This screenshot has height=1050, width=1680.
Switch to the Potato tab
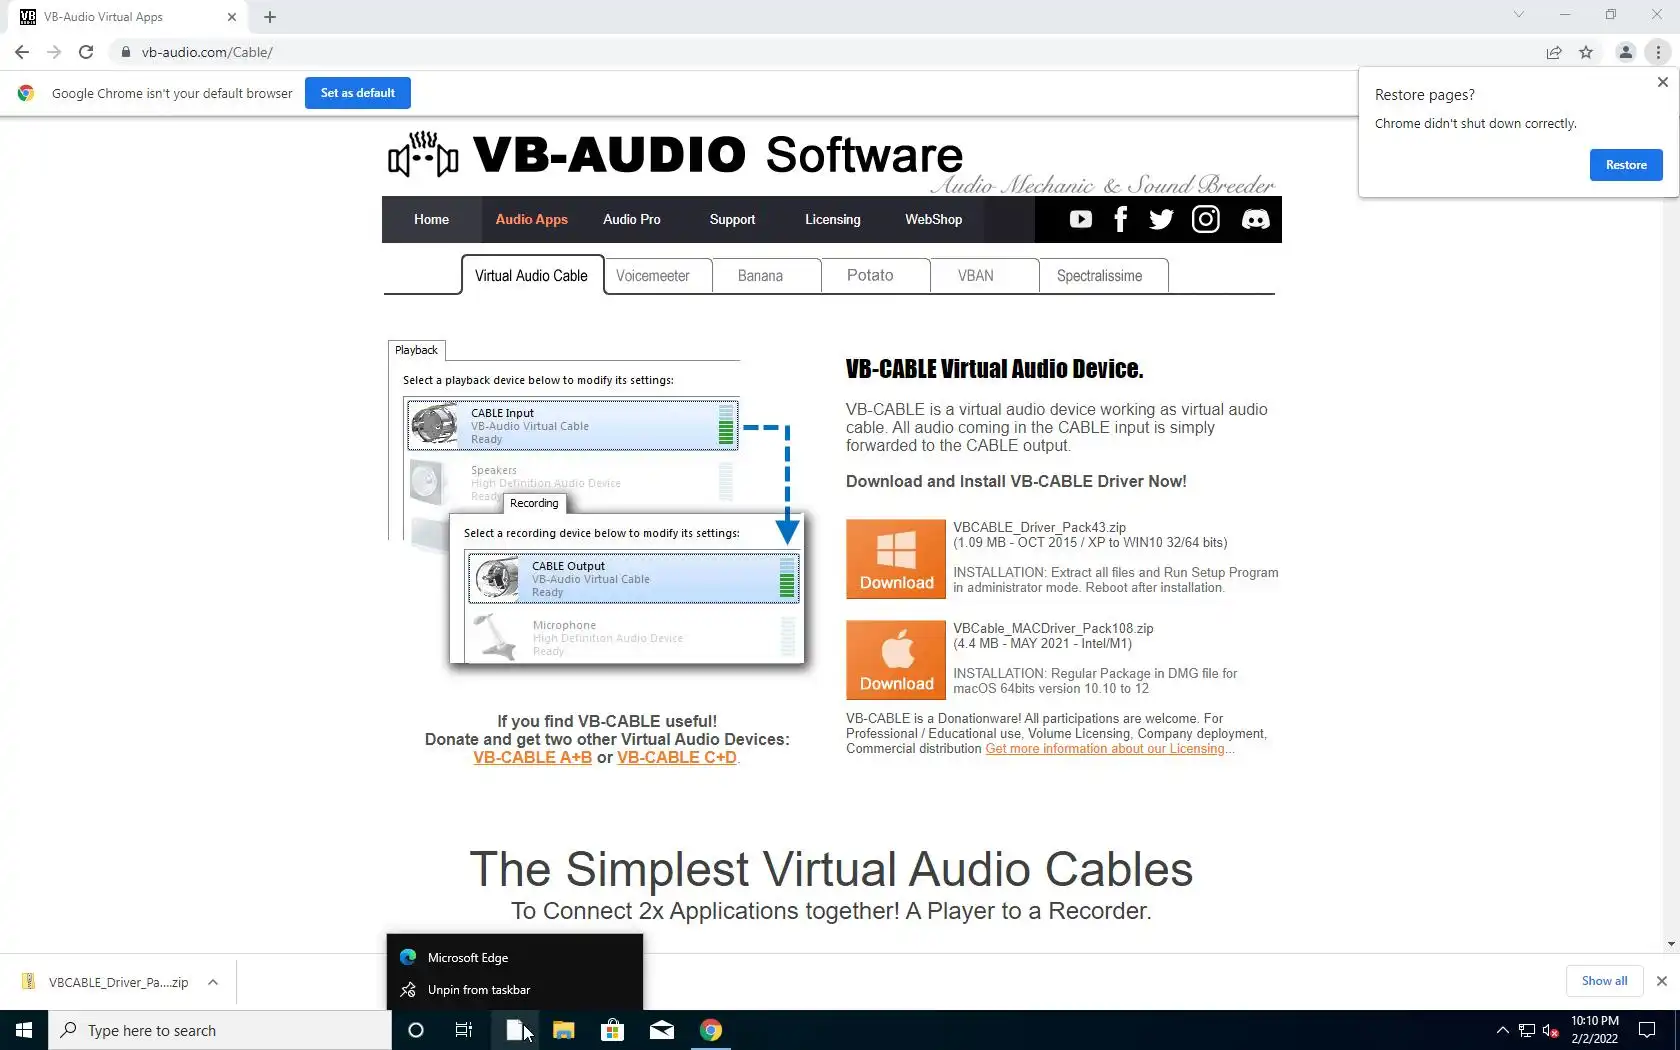(875, 275)
